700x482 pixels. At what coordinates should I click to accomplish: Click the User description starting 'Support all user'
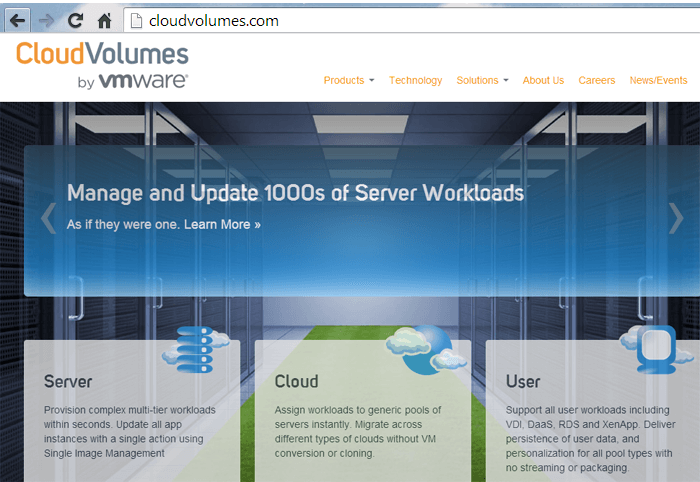pyautogui.click(x=590, y=439)
